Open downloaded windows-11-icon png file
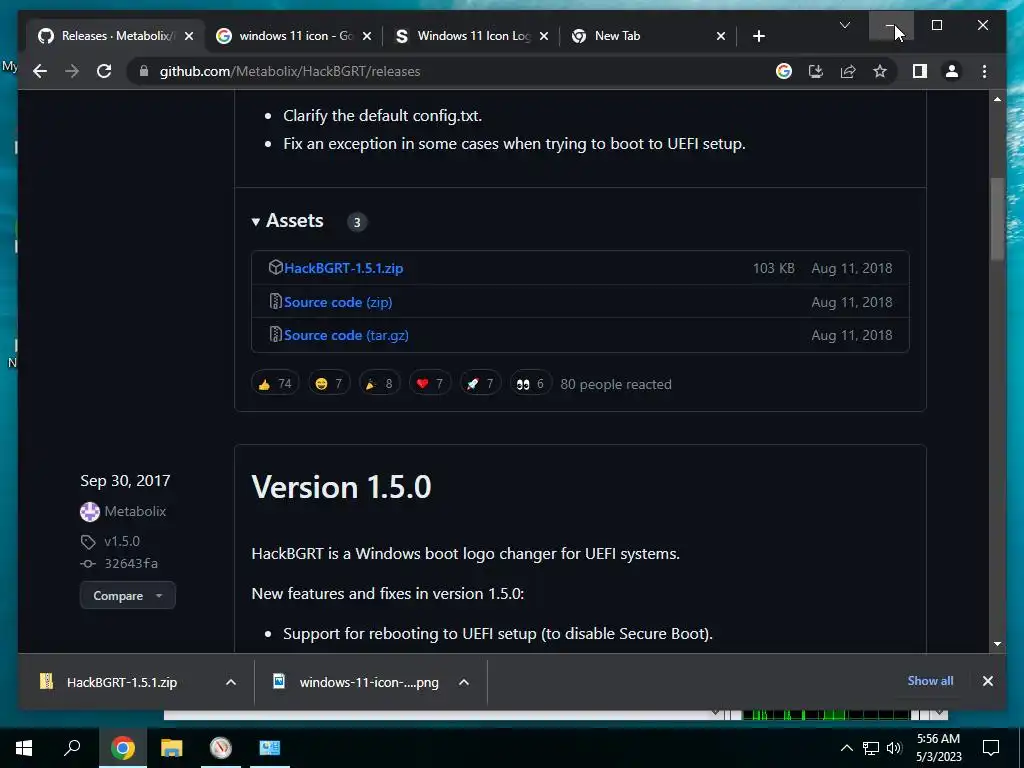1024x768 pixels. tap(356, 682)
